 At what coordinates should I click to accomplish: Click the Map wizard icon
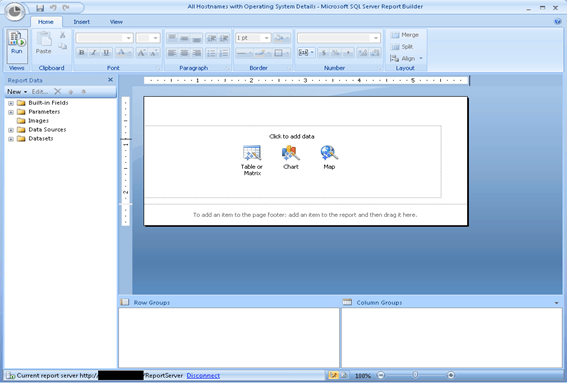(x=329, y=153)
